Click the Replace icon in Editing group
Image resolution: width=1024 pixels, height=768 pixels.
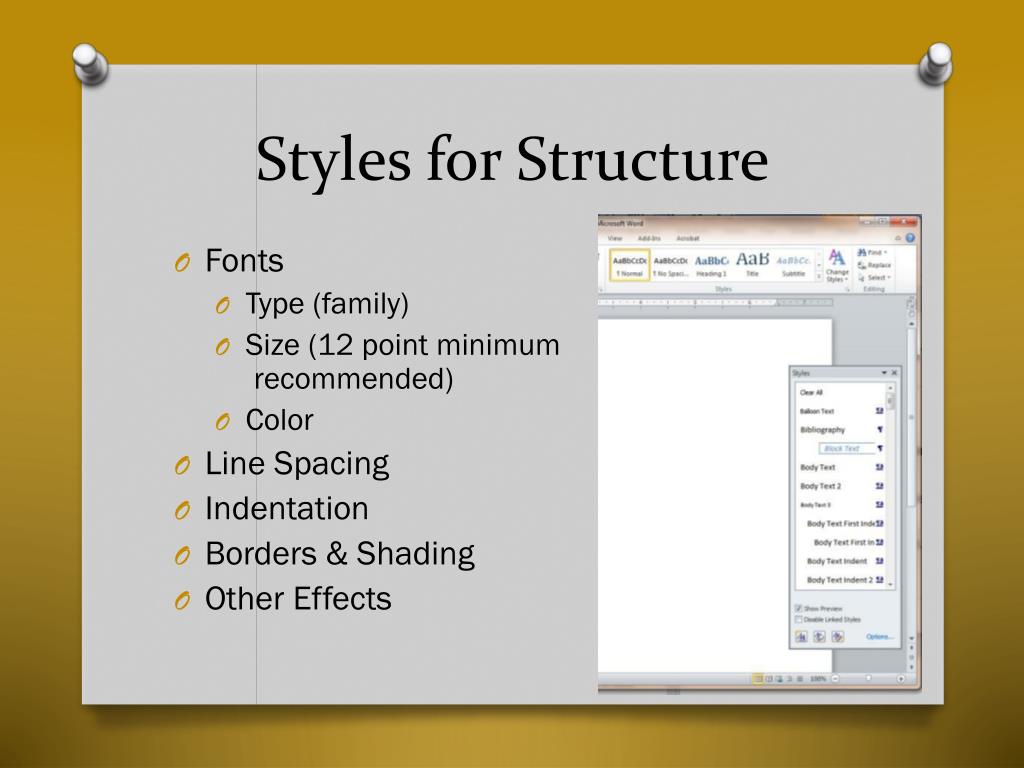point(862,265)
